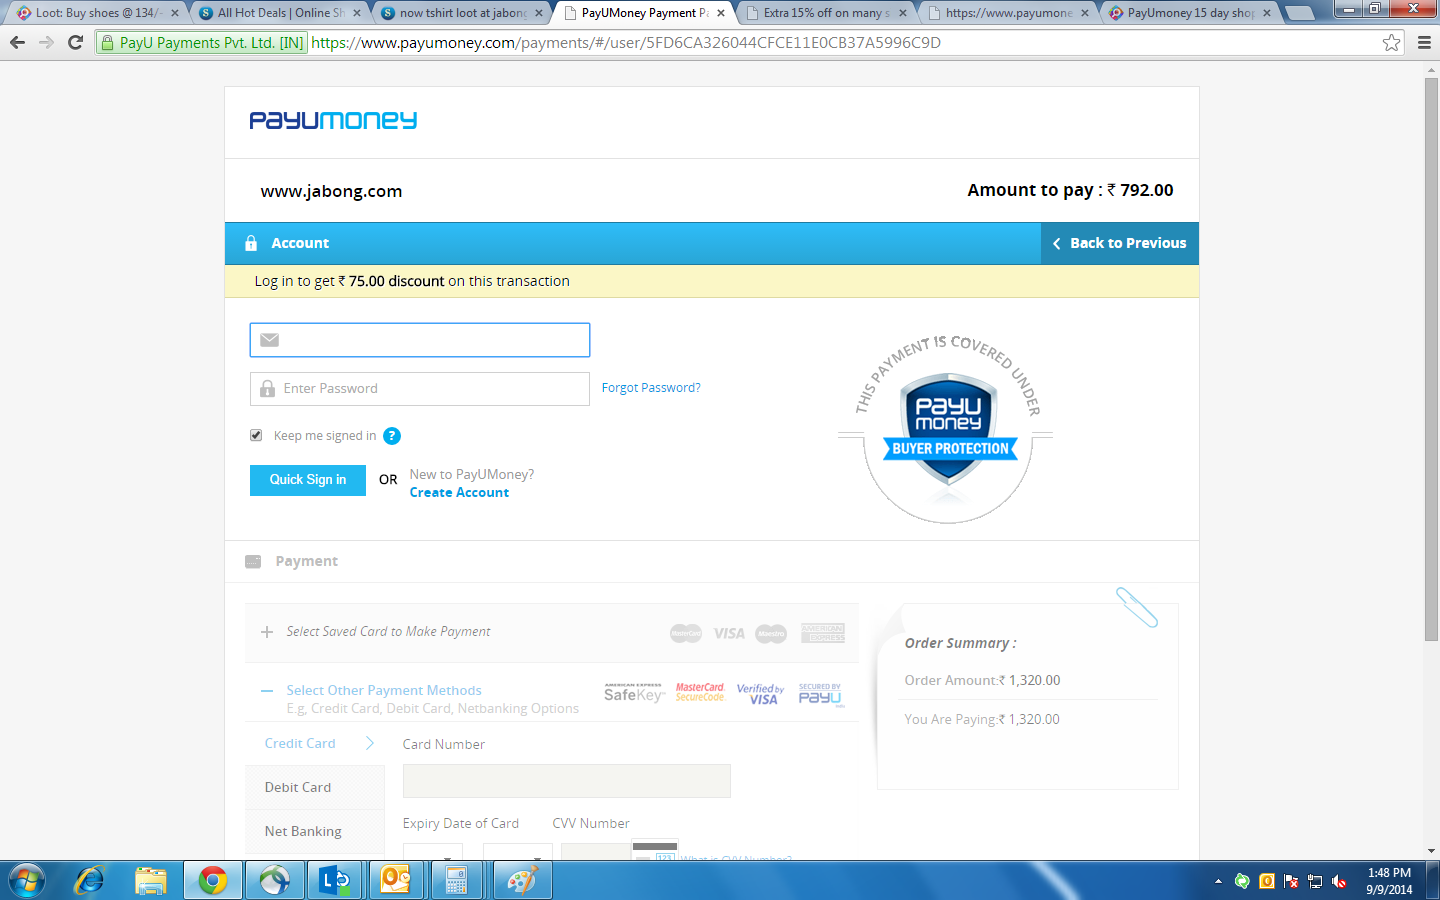Viewport: 1440px width, 900px height.
Task: Click the browser forward arrow
Action: tap(46, 42)
